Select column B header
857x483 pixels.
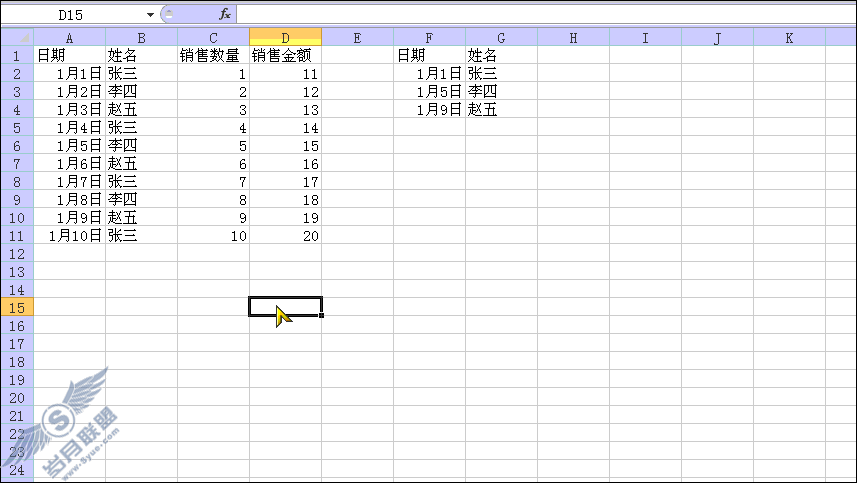tap(142, 38)
